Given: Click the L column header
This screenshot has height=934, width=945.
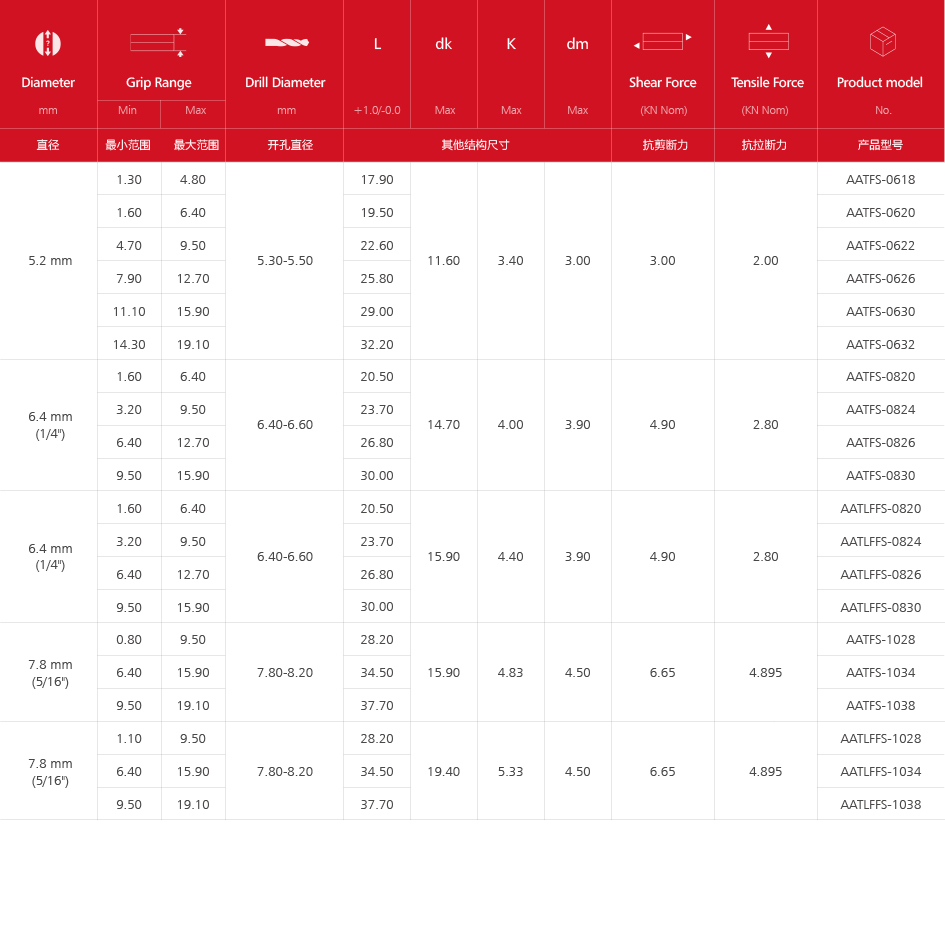Looking at the screenshot, I should coord(377,44).
